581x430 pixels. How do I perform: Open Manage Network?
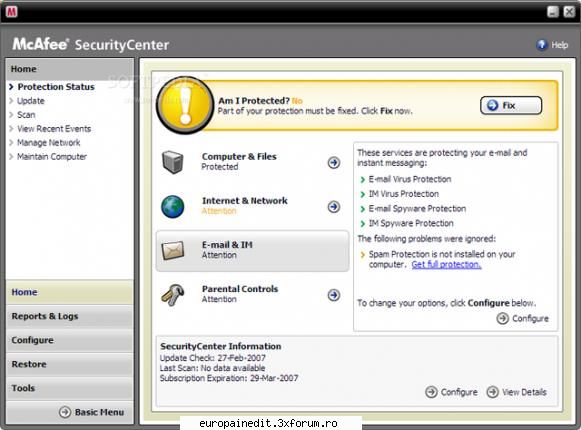click(49, 143)
